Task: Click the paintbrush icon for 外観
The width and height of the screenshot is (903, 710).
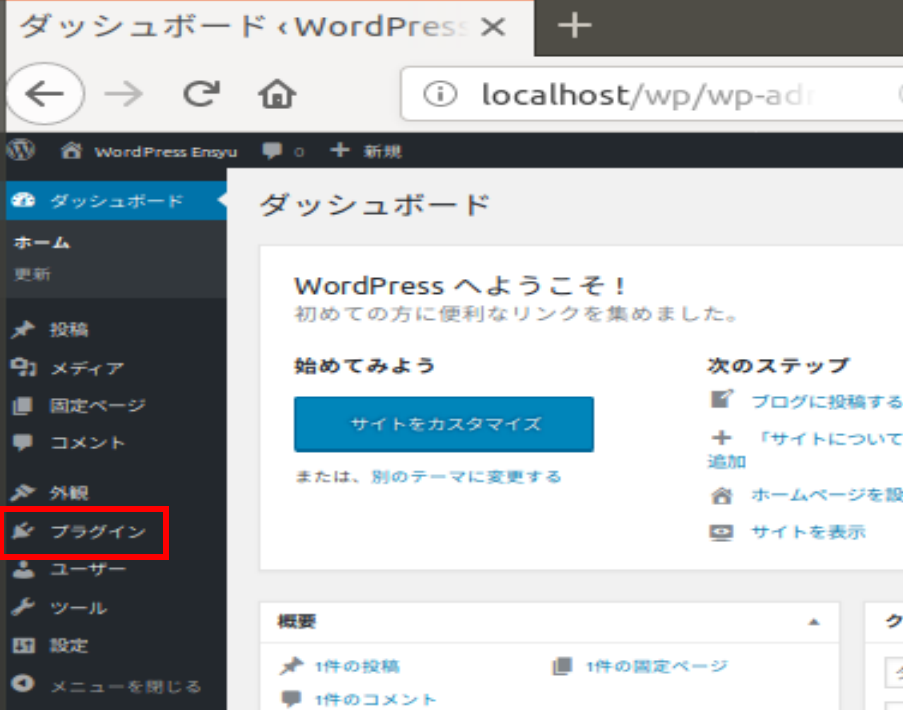Action: [x=23, y=492]
